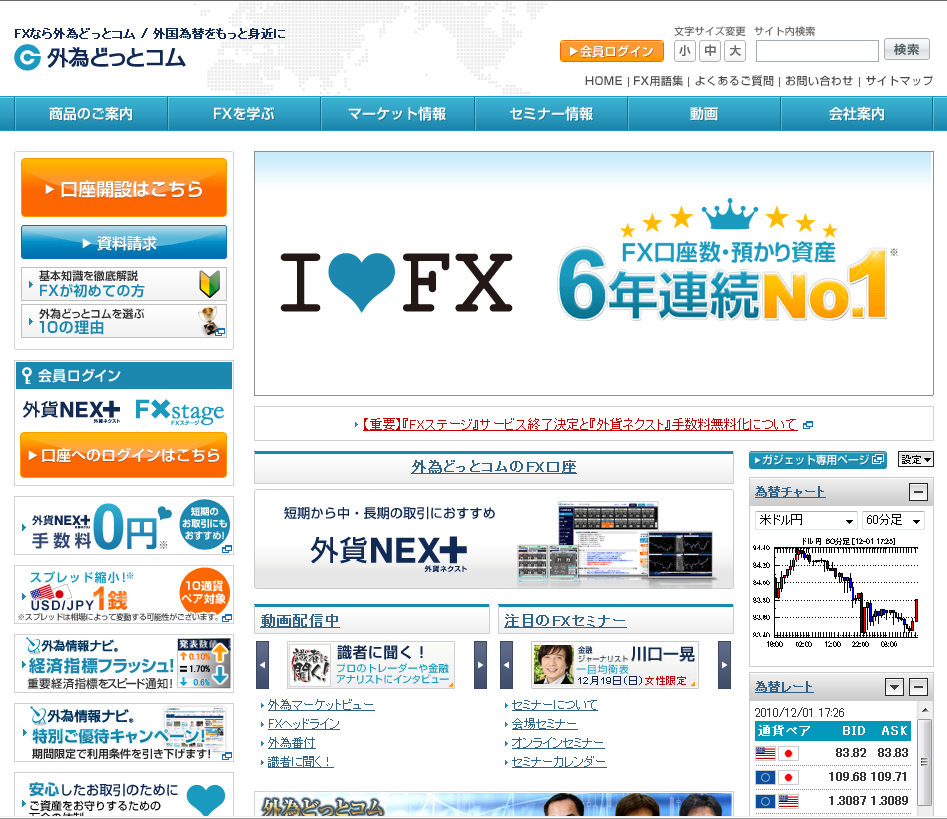Image resolution: width=947 pixels, height=819 pixels.
Task: Open the 会社案内 menu tab
Action: click(x=857, y=114)
